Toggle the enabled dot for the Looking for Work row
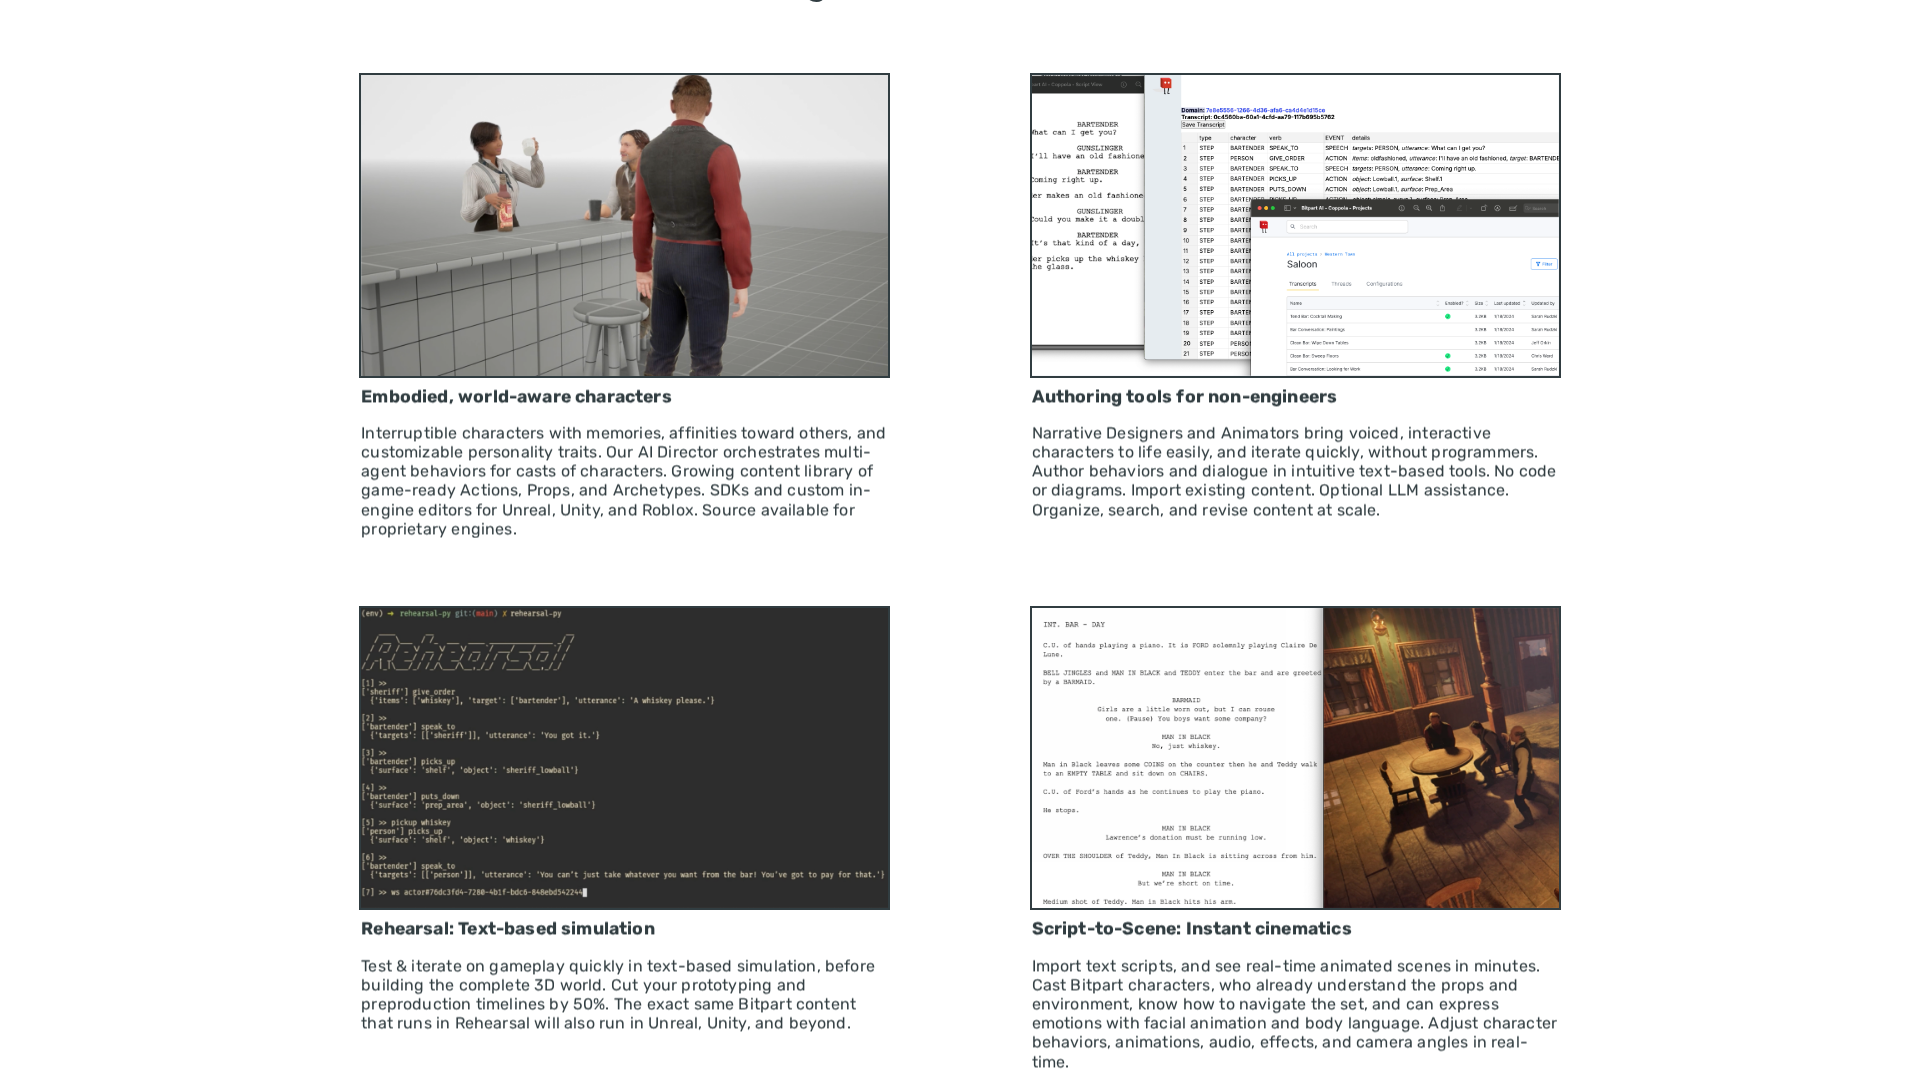The width and height of the screenshot is (1920, 1080). [x=1447, y=369]
